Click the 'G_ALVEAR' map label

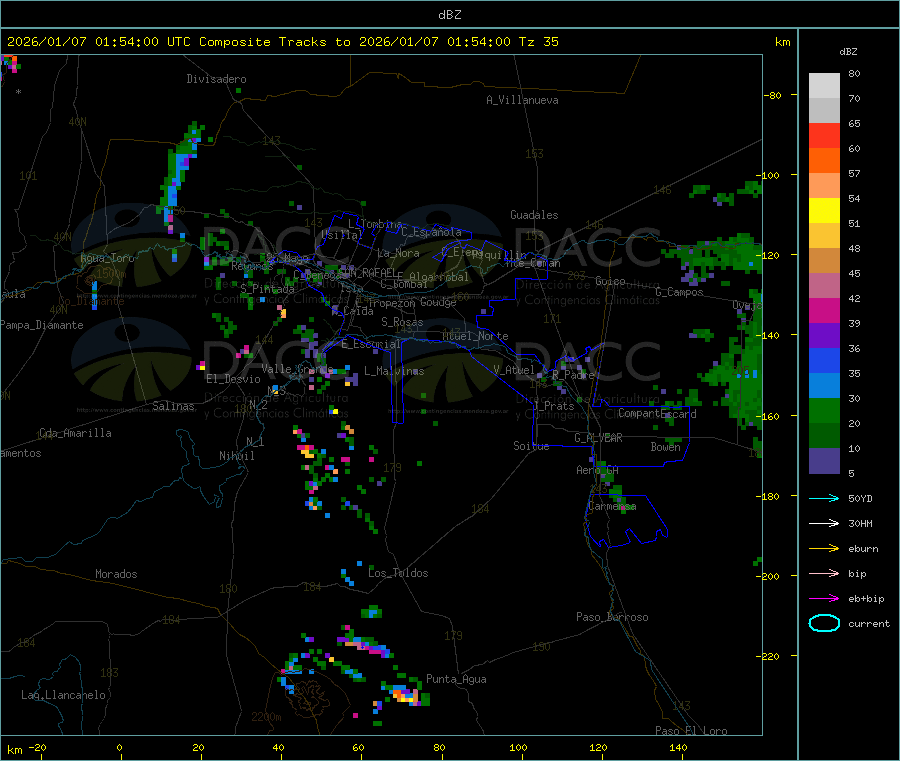coord(598,438)
